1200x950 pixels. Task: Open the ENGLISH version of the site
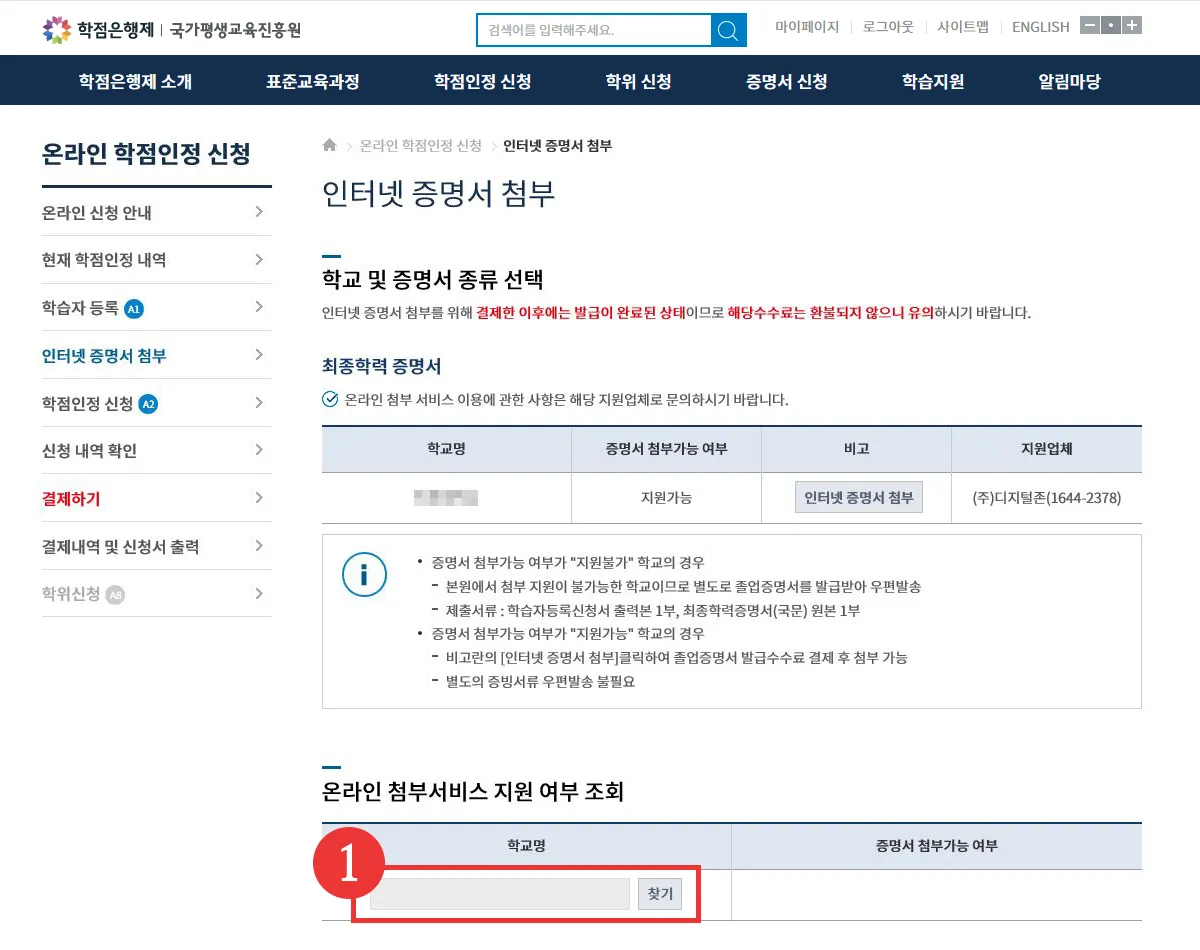[1040, 27]
